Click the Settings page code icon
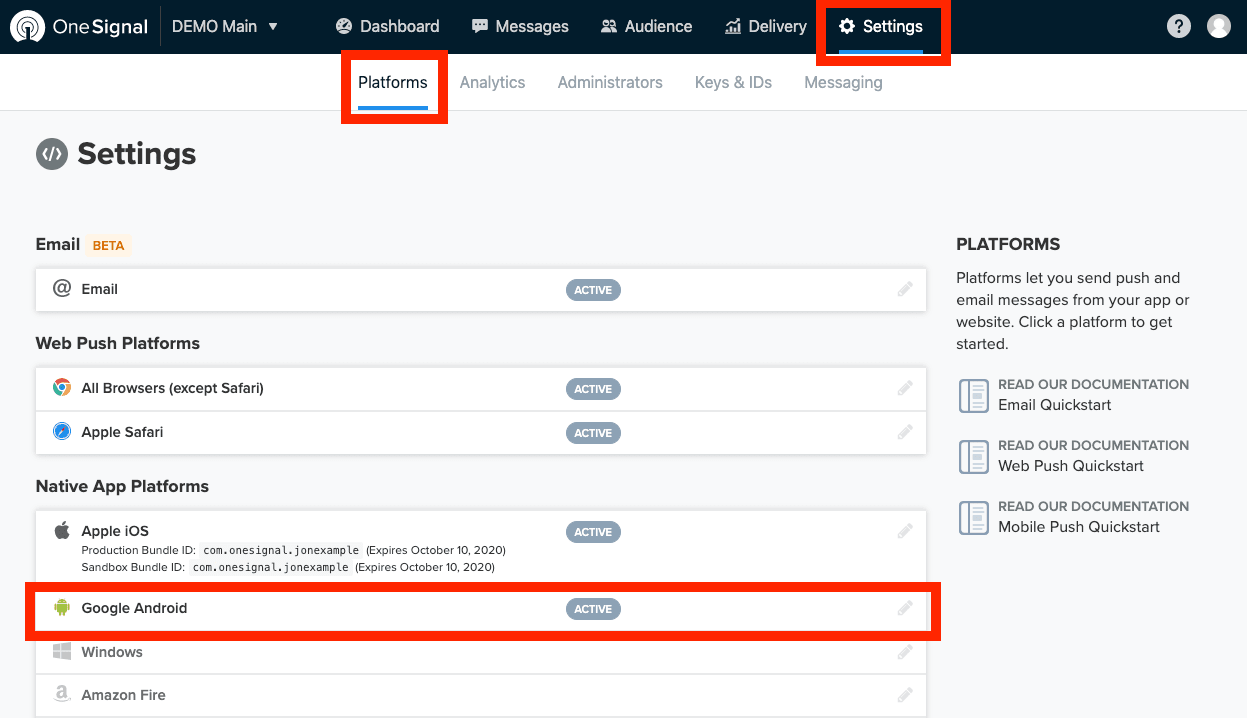This screenshot has width=1247, height=718. (51, 154)
